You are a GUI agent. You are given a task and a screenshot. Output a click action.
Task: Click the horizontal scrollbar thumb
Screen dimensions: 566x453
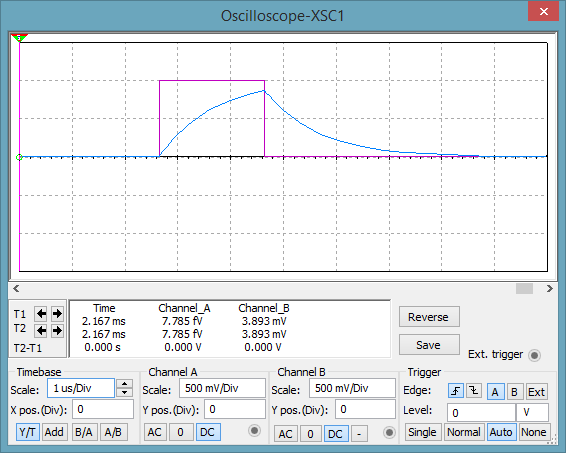click(524, 289)
